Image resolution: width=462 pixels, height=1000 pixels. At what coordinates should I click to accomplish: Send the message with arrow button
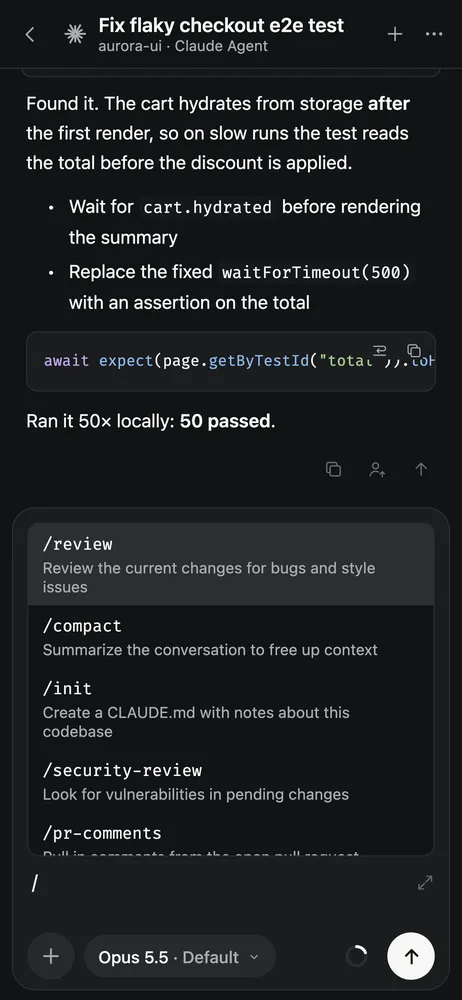click(x=411, y=957)
